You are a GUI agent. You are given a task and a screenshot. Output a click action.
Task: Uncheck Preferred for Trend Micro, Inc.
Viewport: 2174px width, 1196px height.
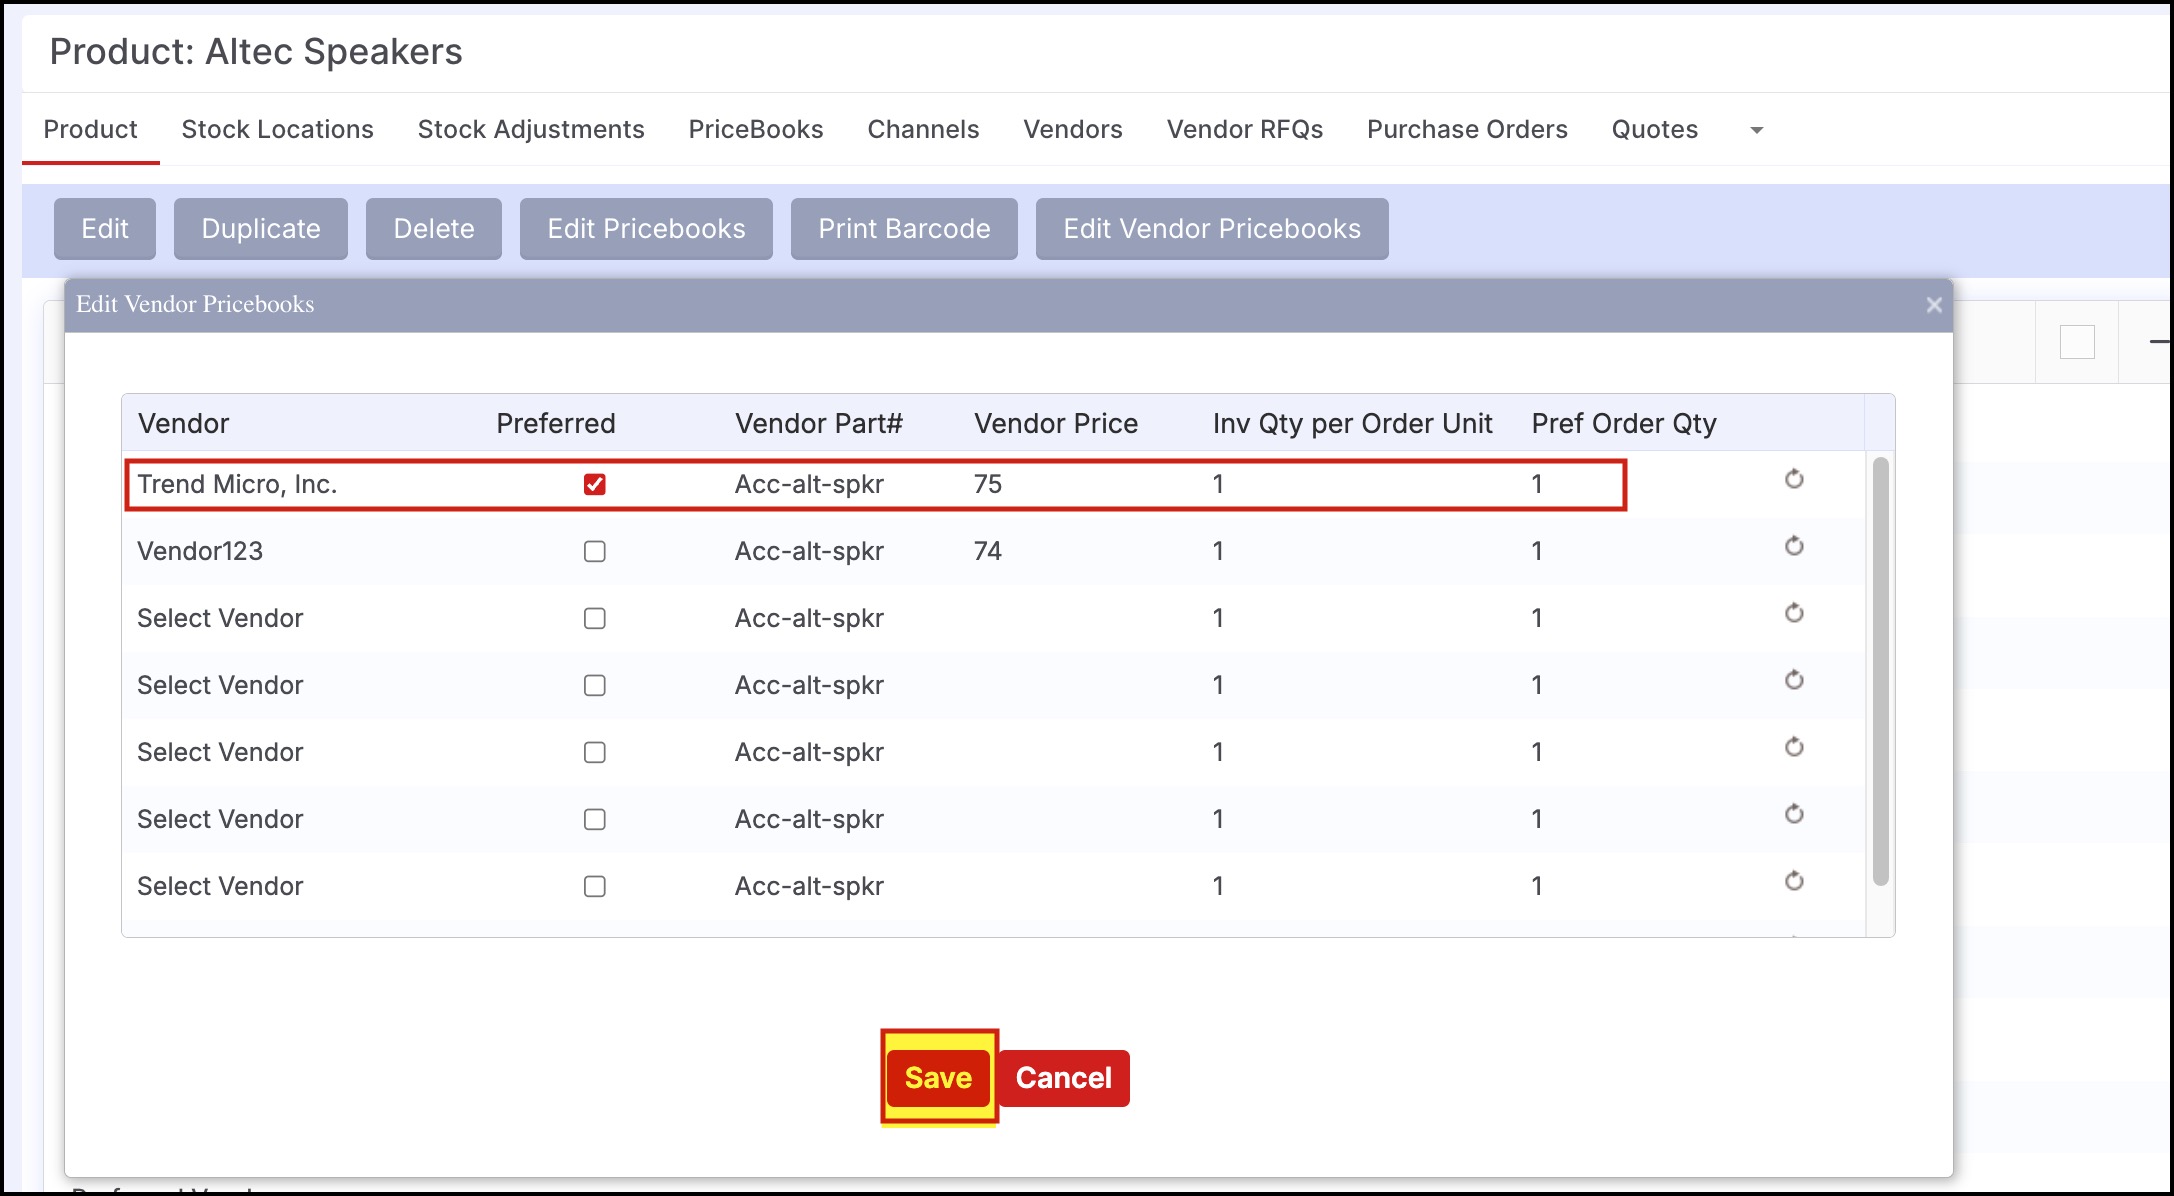click(595, 485)
